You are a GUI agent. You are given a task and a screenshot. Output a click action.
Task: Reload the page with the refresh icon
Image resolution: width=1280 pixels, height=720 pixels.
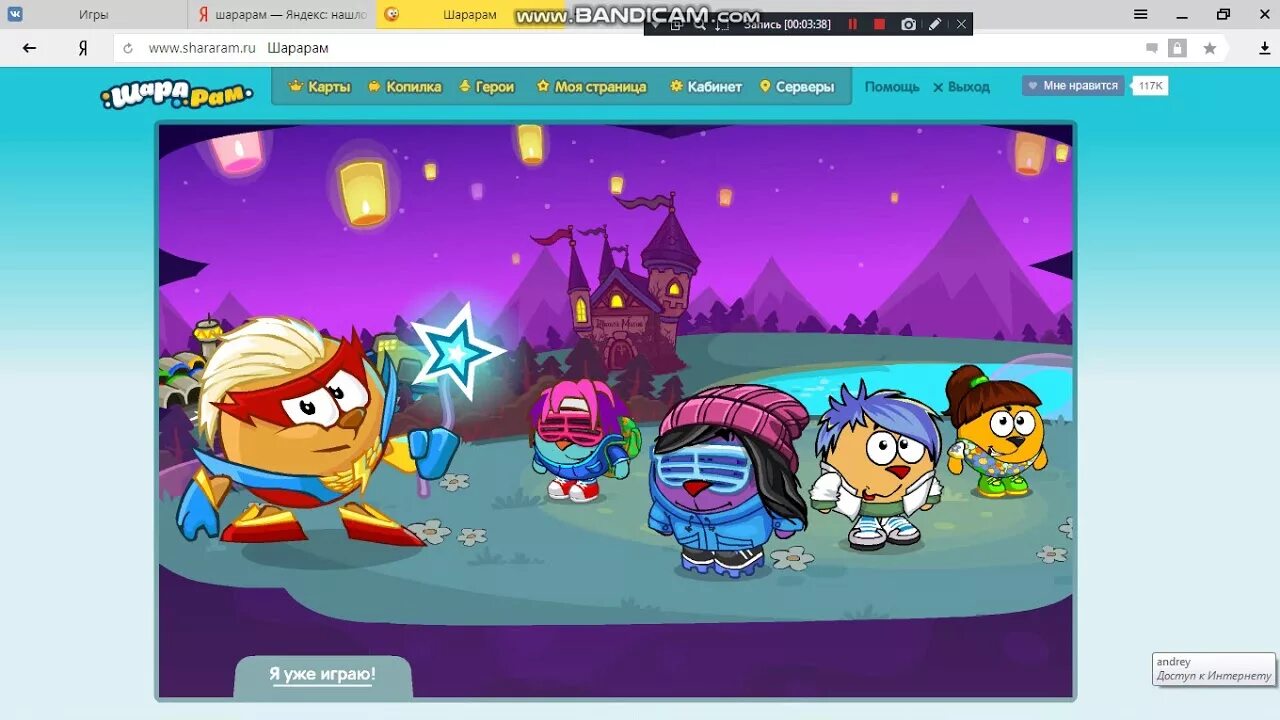pos(127,48)
